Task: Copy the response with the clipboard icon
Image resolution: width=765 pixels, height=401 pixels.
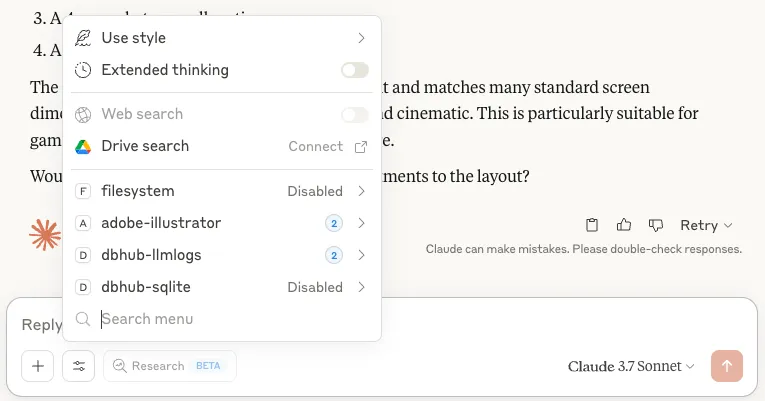Action: pos(592,225)
